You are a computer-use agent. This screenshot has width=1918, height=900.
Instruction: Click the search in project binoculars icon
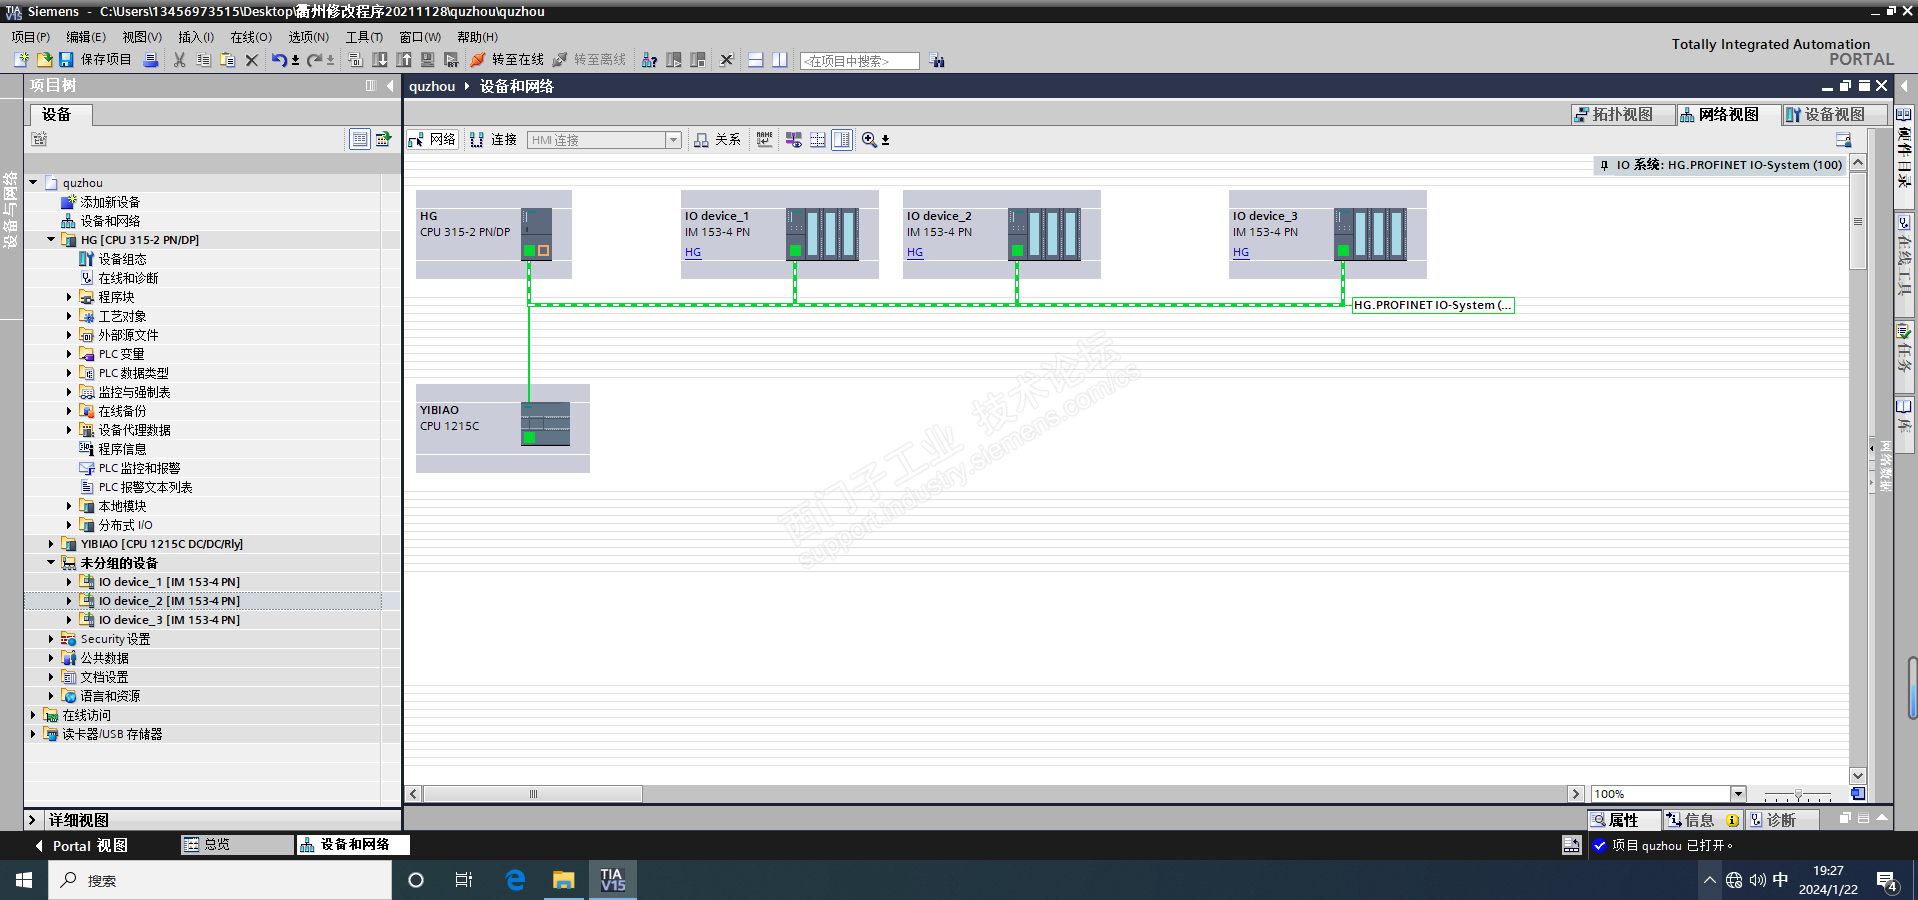(x=937, y=60)
